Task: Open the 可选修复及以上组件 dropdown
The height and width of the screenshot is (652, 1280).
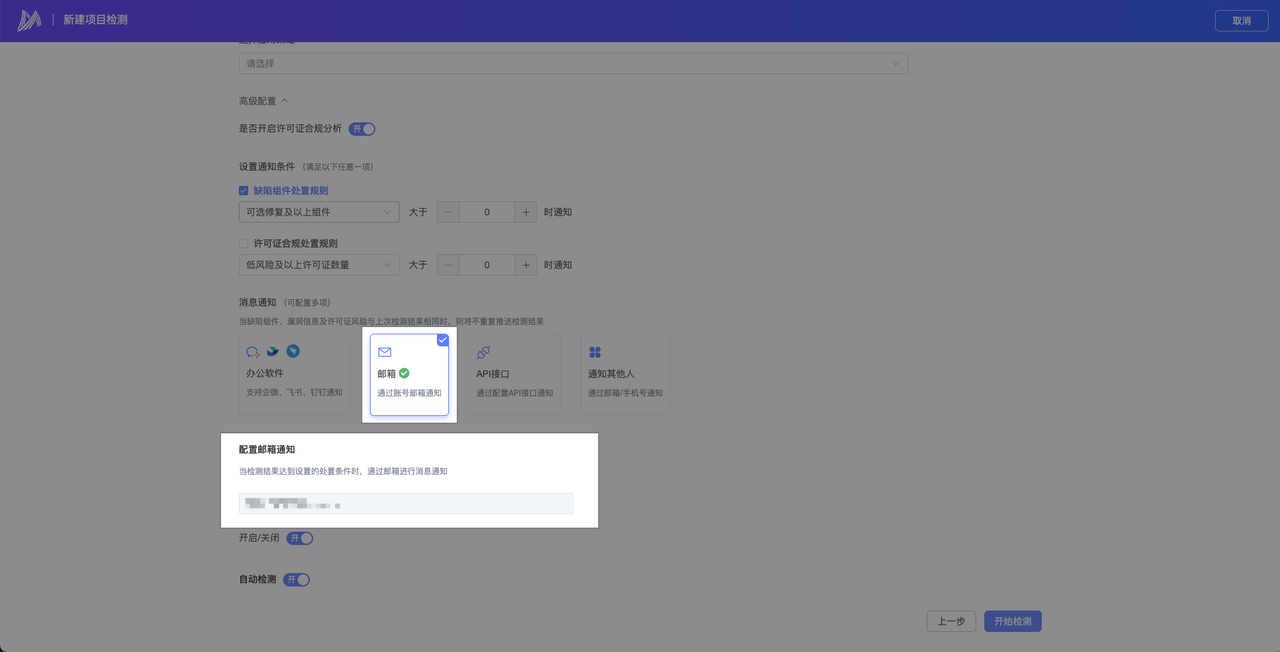Action: click(319, 212)
